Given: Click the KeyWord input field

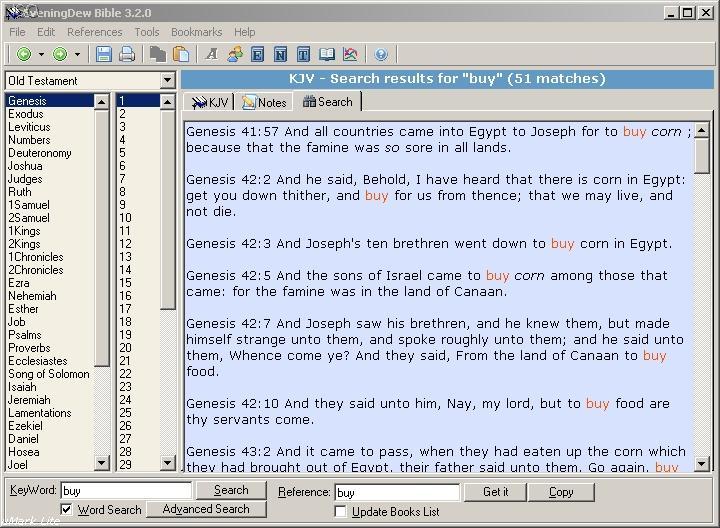Looking at the screenshot, I should pos(126,491).
